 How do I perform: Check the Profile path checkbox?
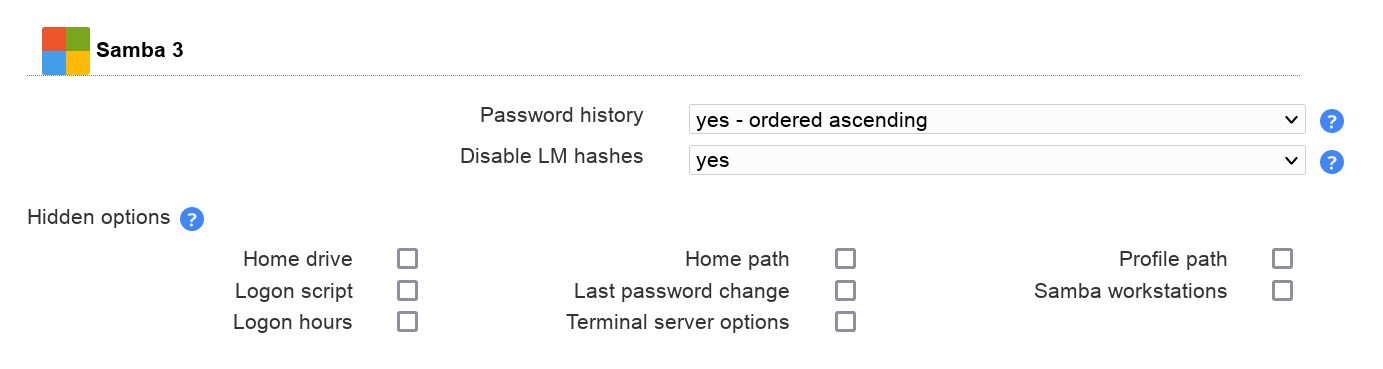click(x=1282, y=259)
